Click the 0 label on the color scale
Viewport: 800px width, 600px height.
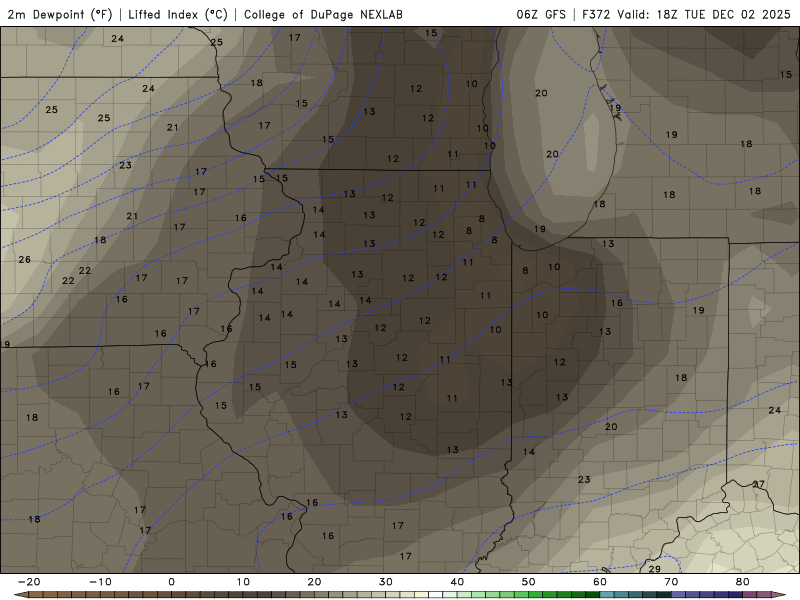click(x=171, y=582)
